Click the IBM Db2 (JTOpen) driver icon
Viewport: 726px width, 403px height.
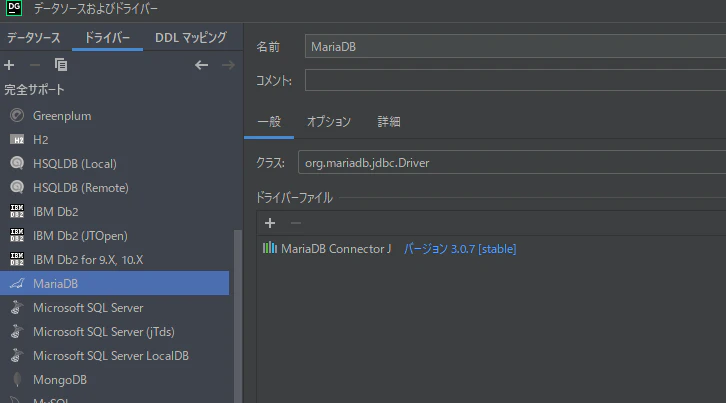pos(17,235)
